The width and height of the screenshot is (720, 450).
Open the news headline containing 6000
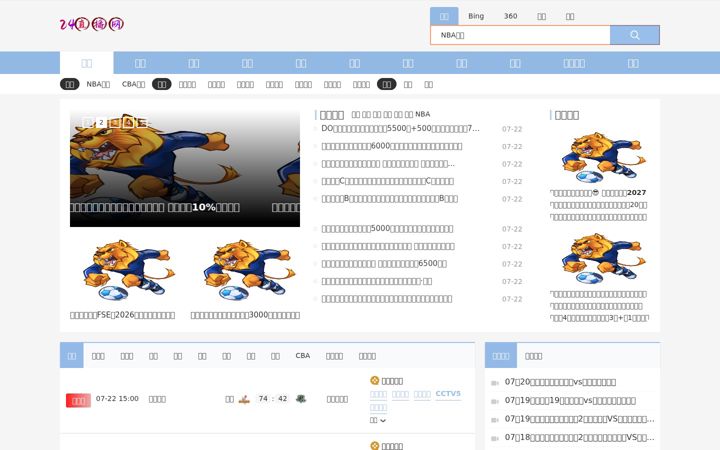tap(392, 146)
